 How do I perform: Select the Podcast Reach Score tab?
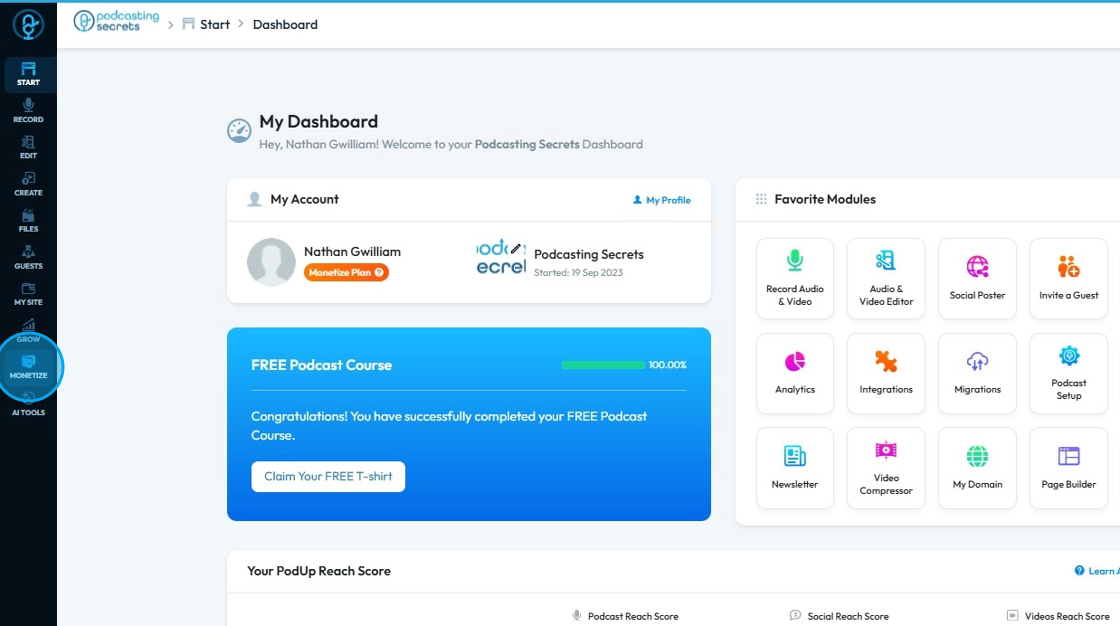click(x=626, y=616)
